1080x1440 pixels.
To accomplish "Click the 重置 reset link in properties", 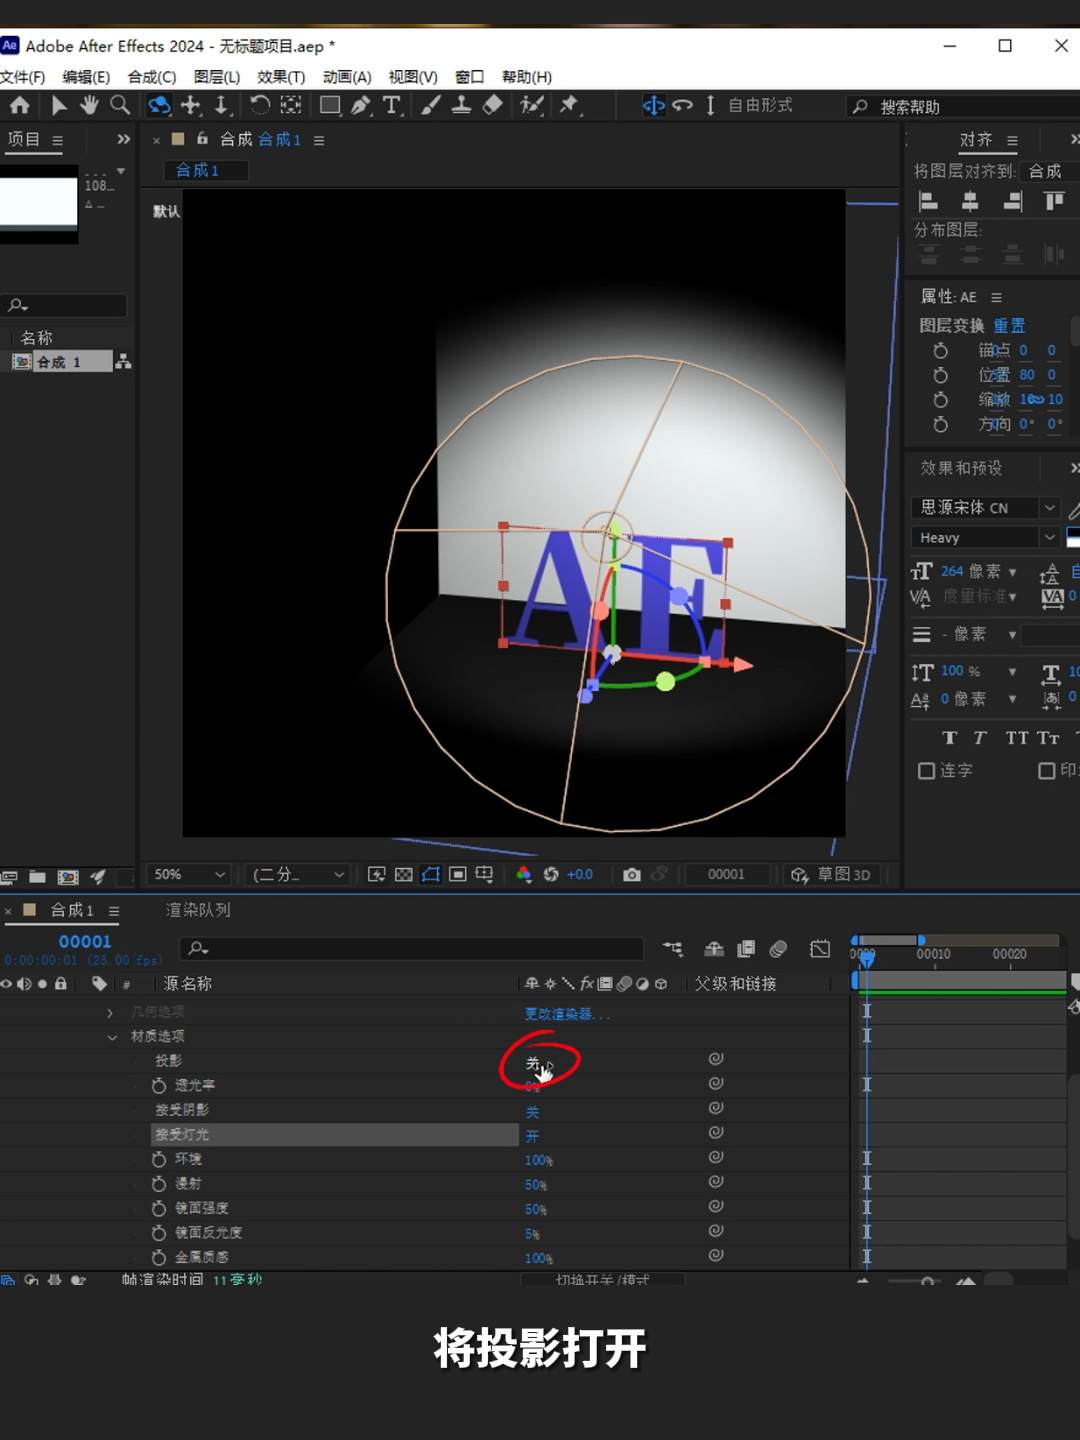I will [1009, 326].
